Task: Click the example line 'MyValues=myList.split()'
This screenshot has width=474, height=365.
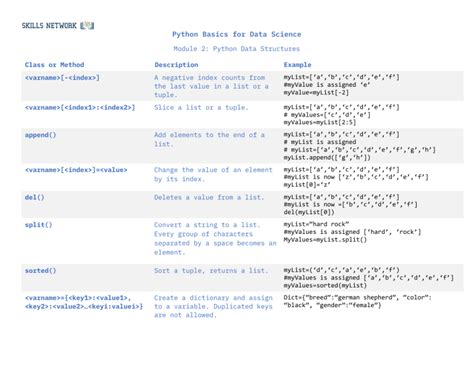Action: 325,240
